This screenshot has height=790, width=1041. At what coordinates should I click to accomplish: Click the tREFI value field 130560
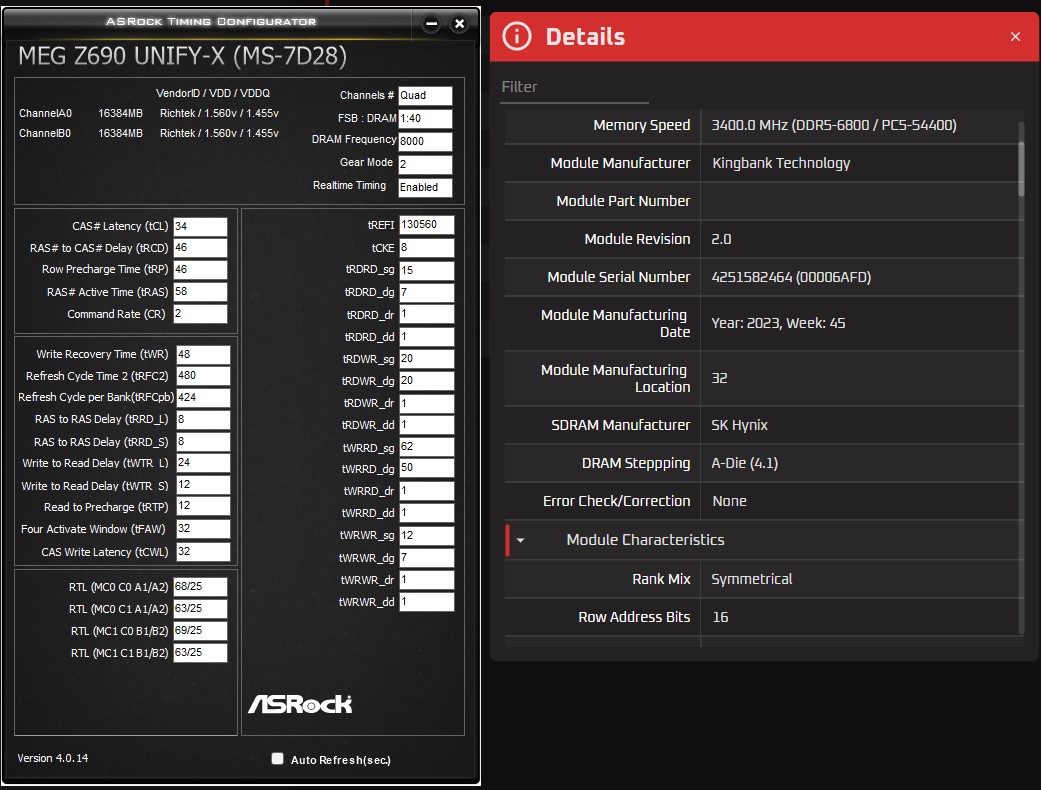(427, 224)
